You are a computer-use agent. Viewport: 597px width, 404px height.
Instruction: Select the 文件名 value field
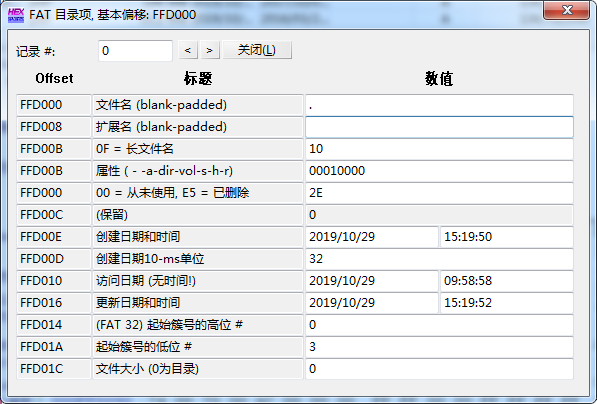(x=439, y=105)
